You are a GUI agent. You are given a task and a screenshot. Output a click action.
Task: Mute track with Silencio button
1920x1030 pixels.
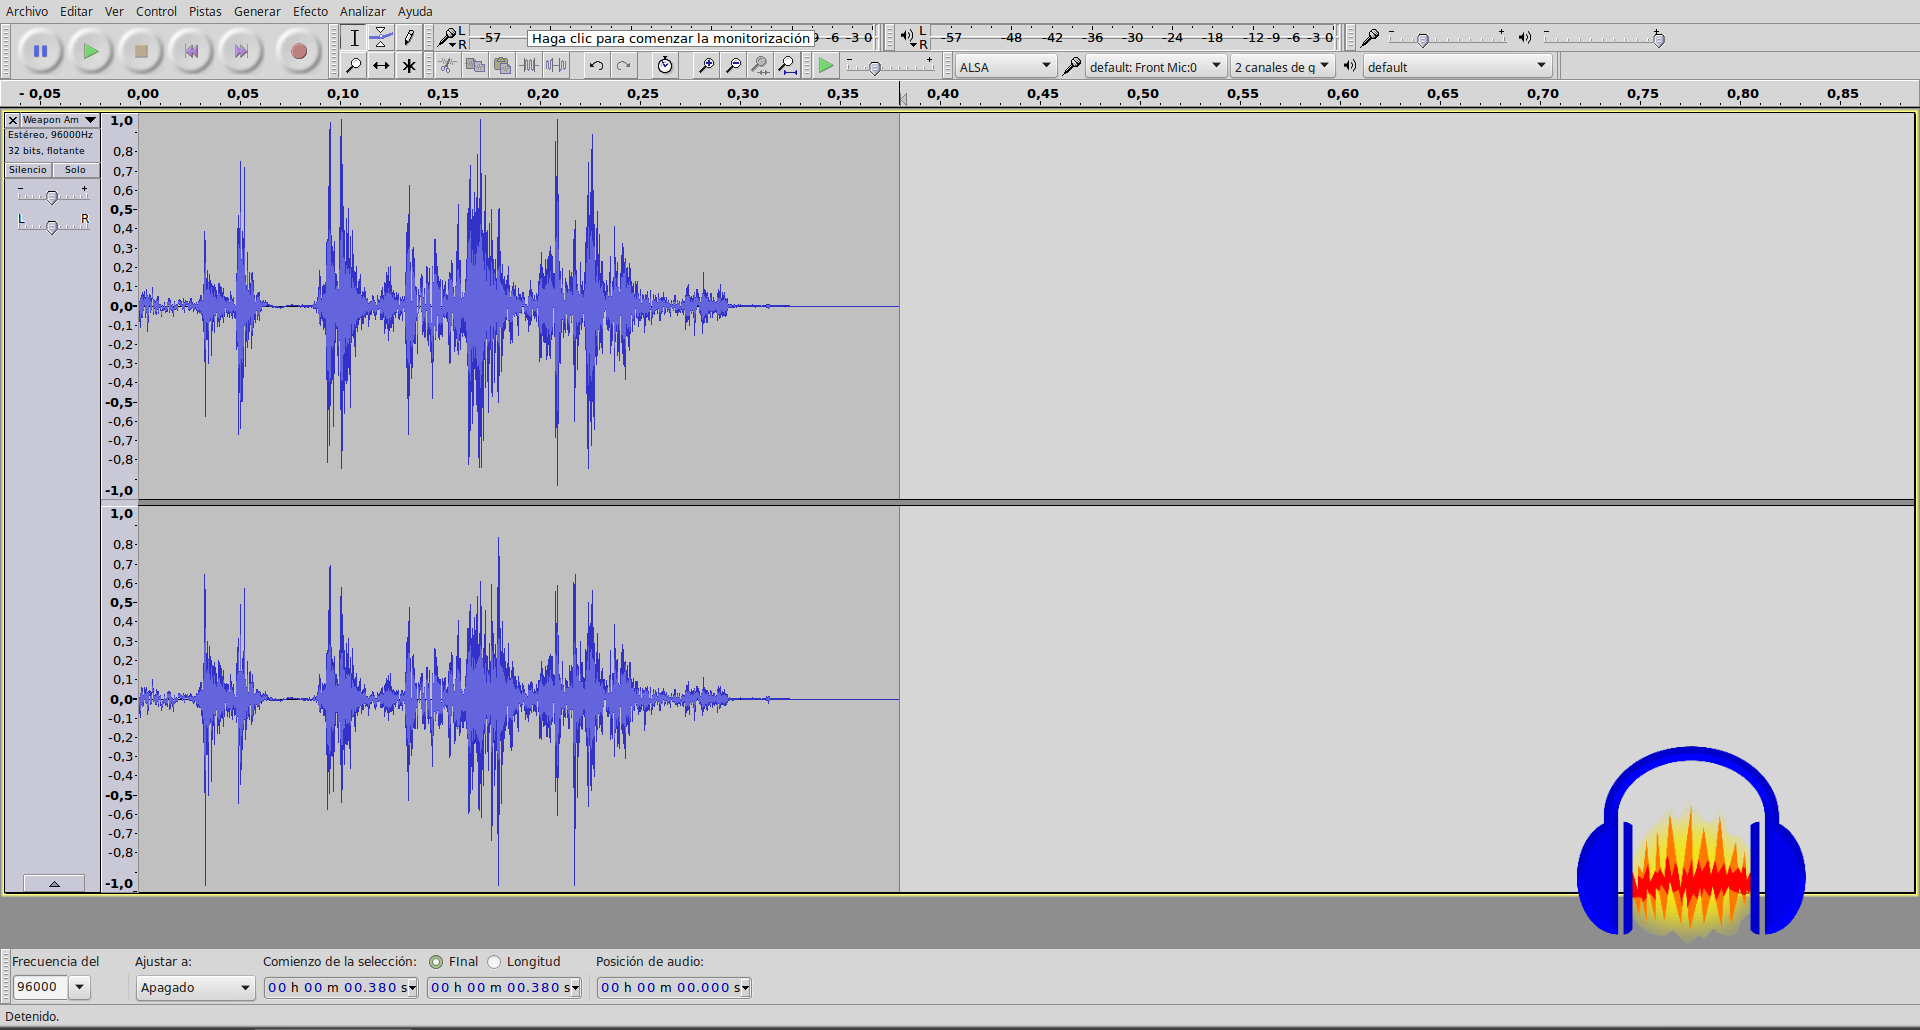click(x=28, y=170)
